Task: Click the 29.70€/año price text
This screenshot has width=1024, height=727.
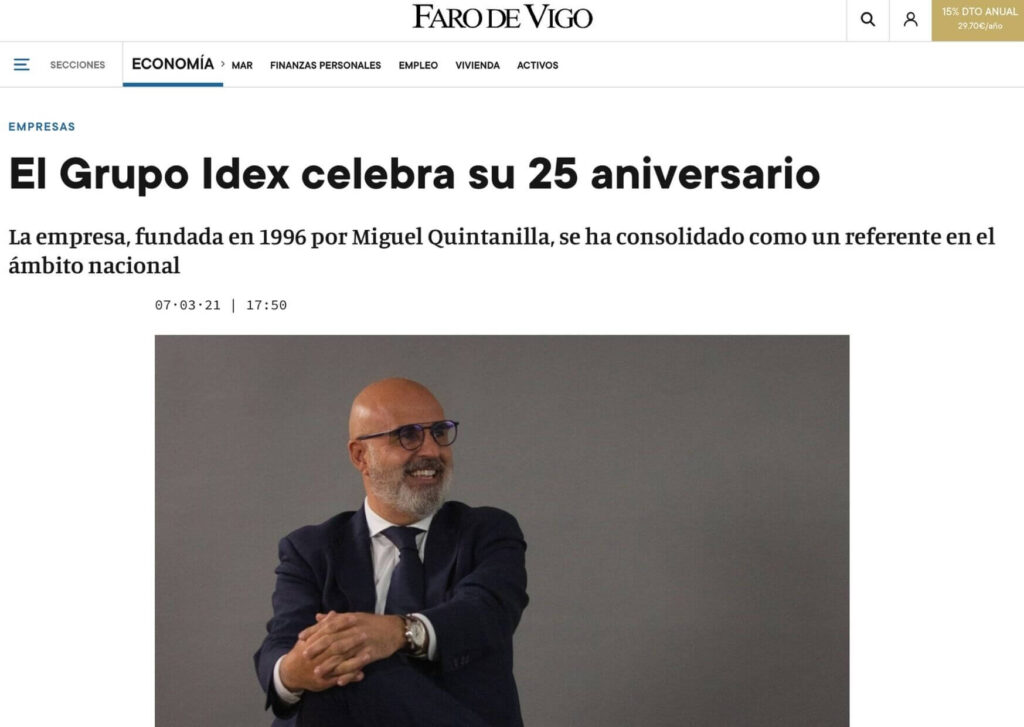Action: (x=980, y=26)
